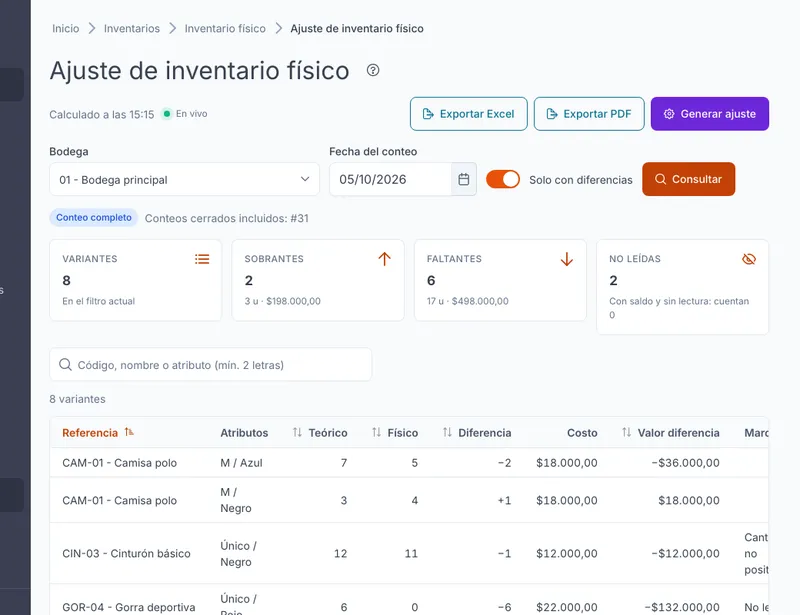Click the Exportar PDF button
Image resolution: width=800 pixels, height=615 pixels.
[589, 114]
